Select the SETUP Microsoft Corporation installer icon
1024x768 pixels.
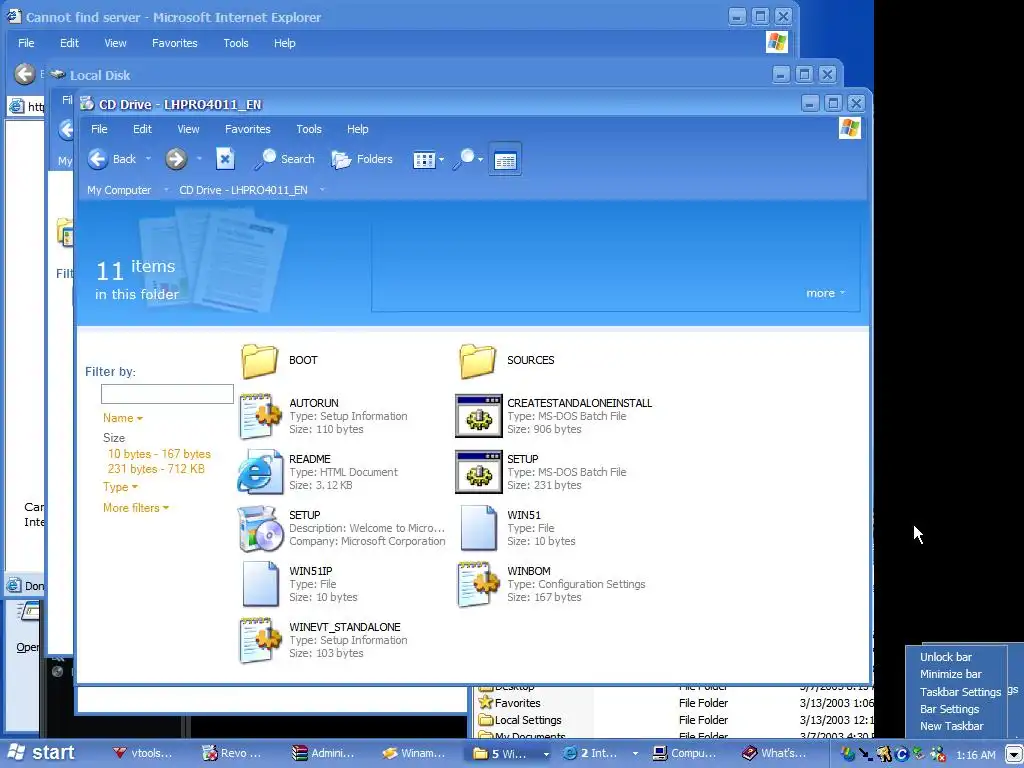pyautogui.click(x=261, y=528)
